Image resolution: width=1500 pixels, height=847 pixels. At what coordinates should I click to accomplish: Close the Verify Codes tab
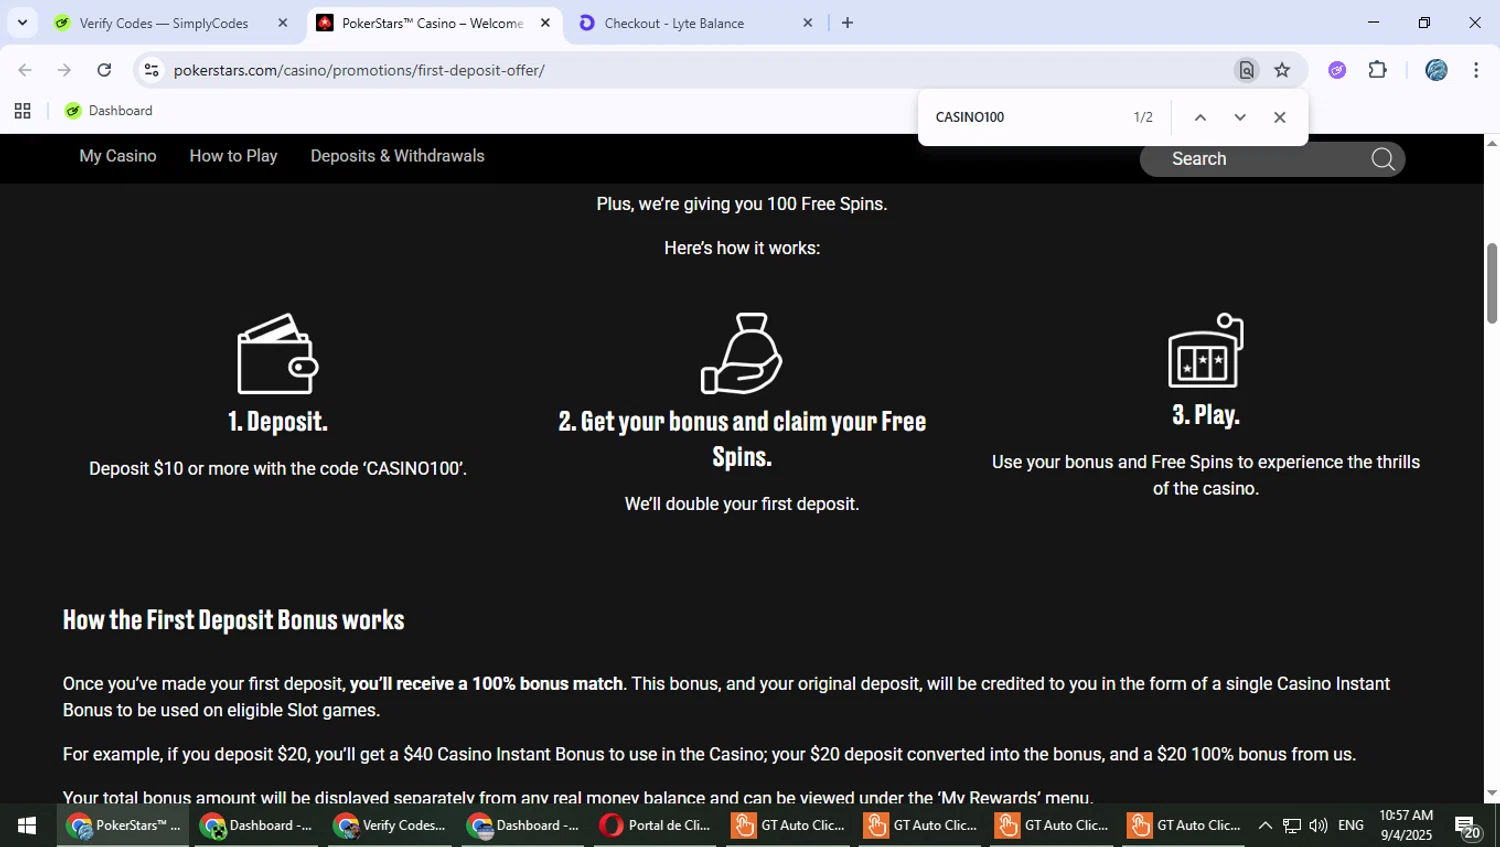(x=282, y=23)
